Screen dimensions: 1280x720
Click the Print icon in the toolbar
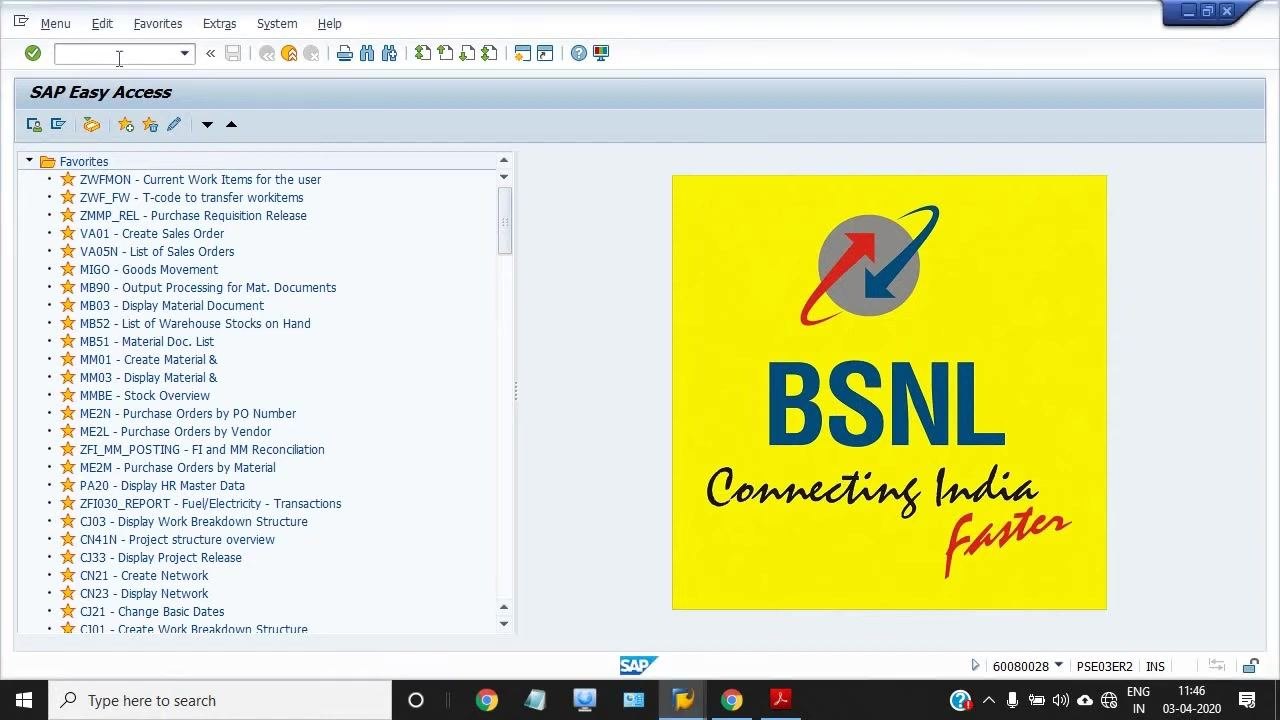tap(345, 53)
